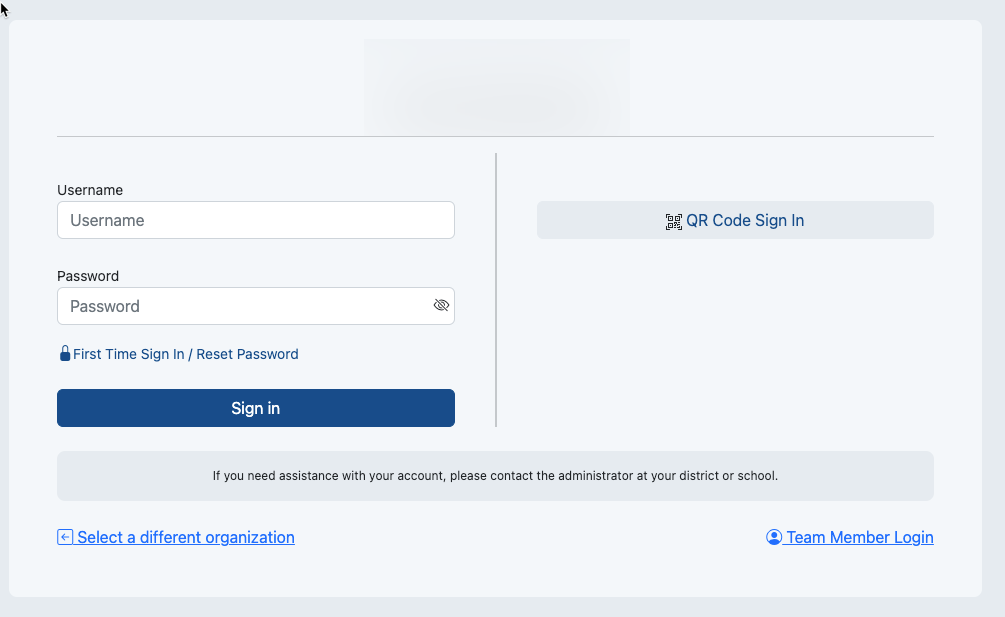The width and height of the screenshot is (1005, 617).
Task: Click the user profile icon for Team Member
Action: tap(774, 537)
